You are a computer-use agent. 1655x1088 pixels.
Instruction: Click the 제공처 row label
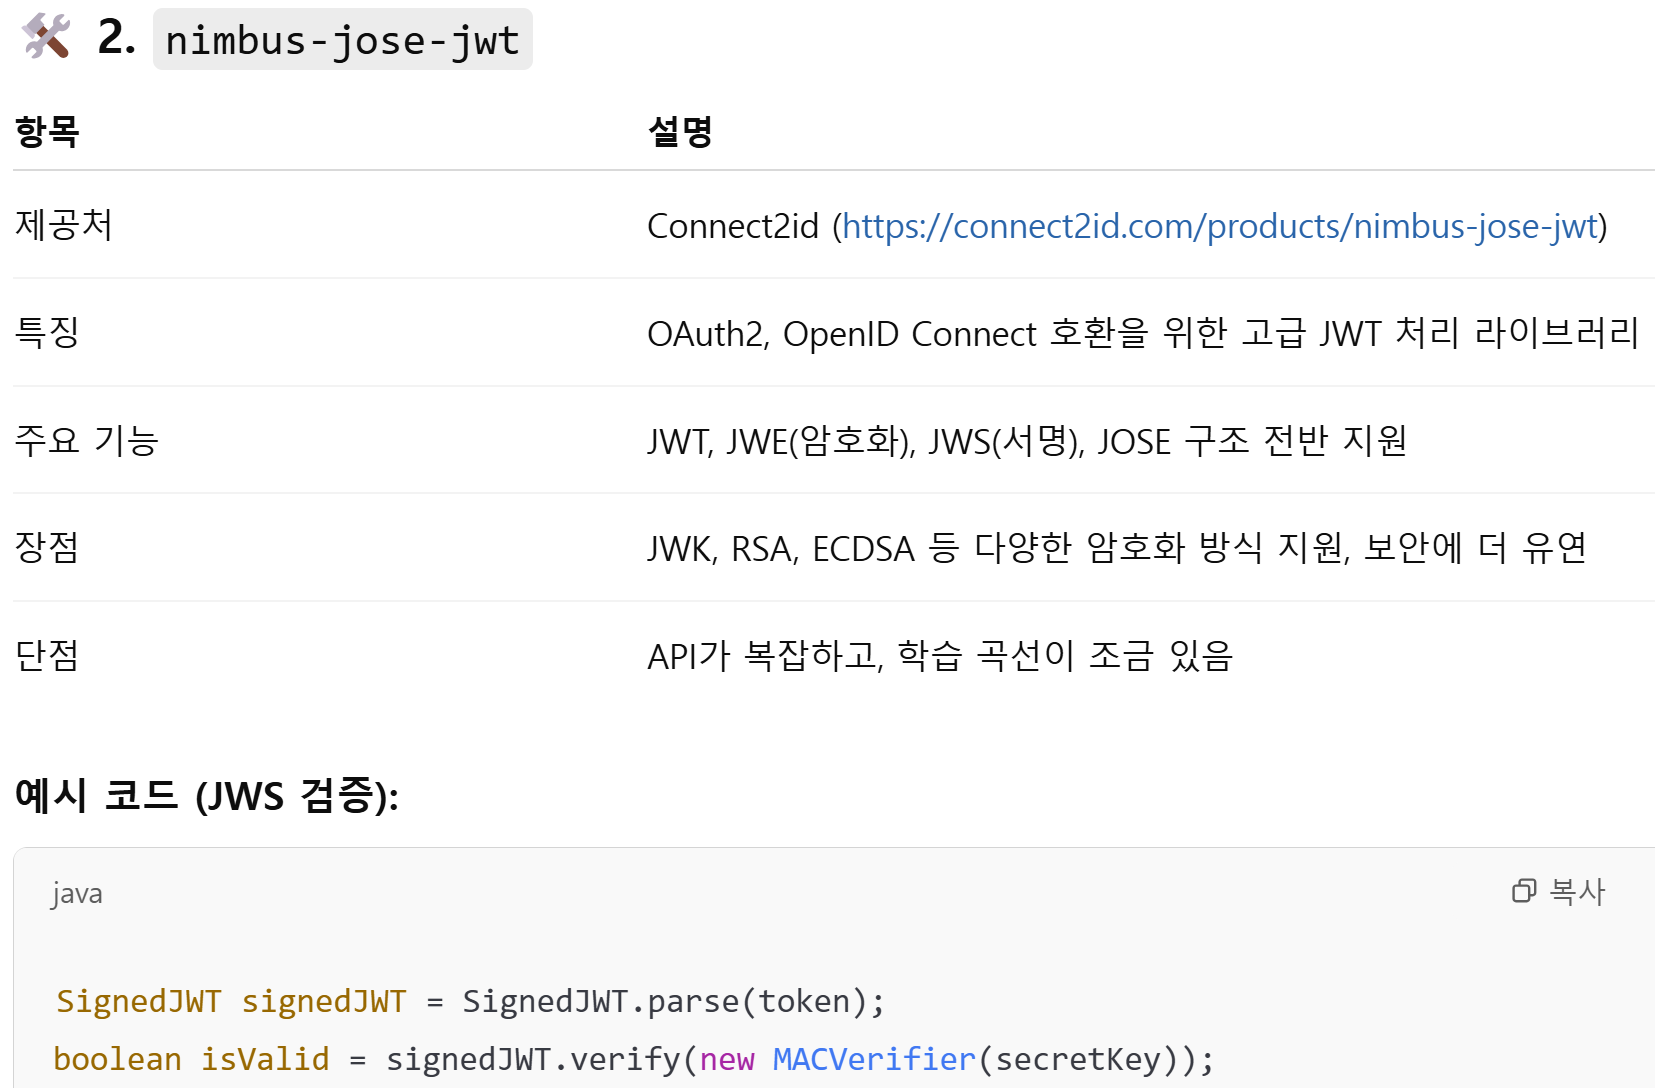click(x=64, y=225)
